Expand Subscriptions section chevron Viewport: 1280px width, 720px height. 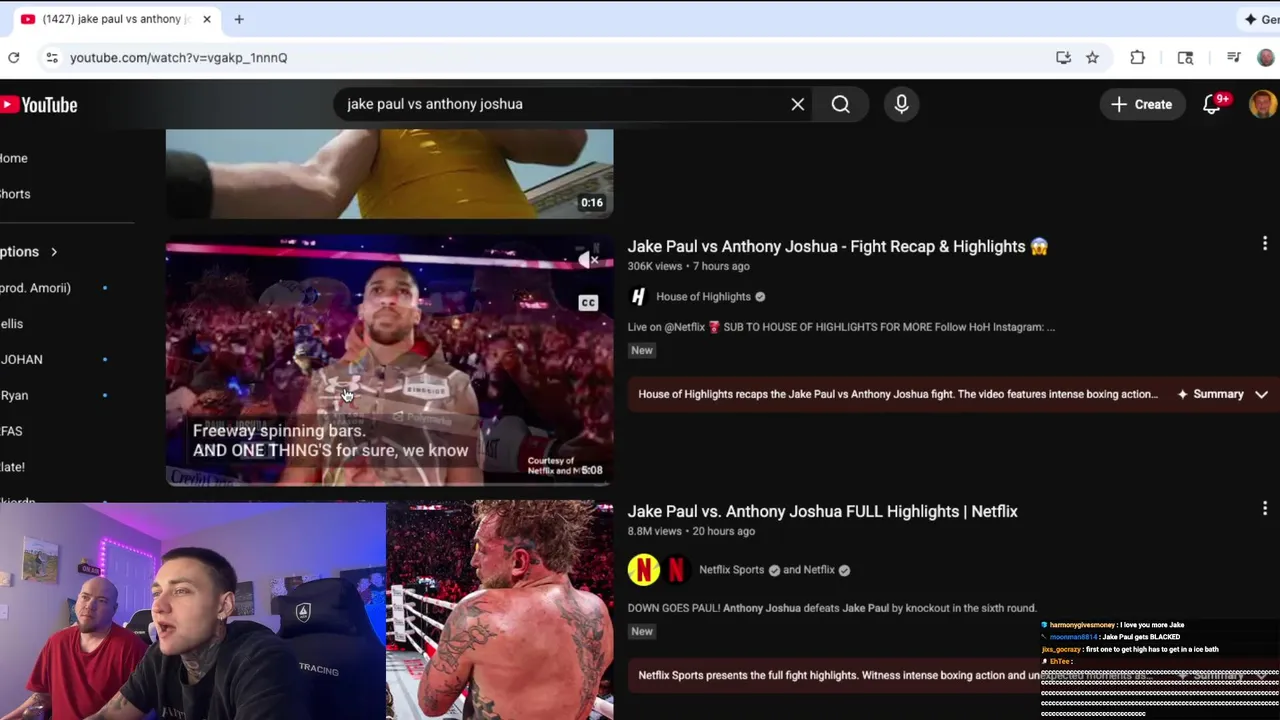[x=54, y=252]
